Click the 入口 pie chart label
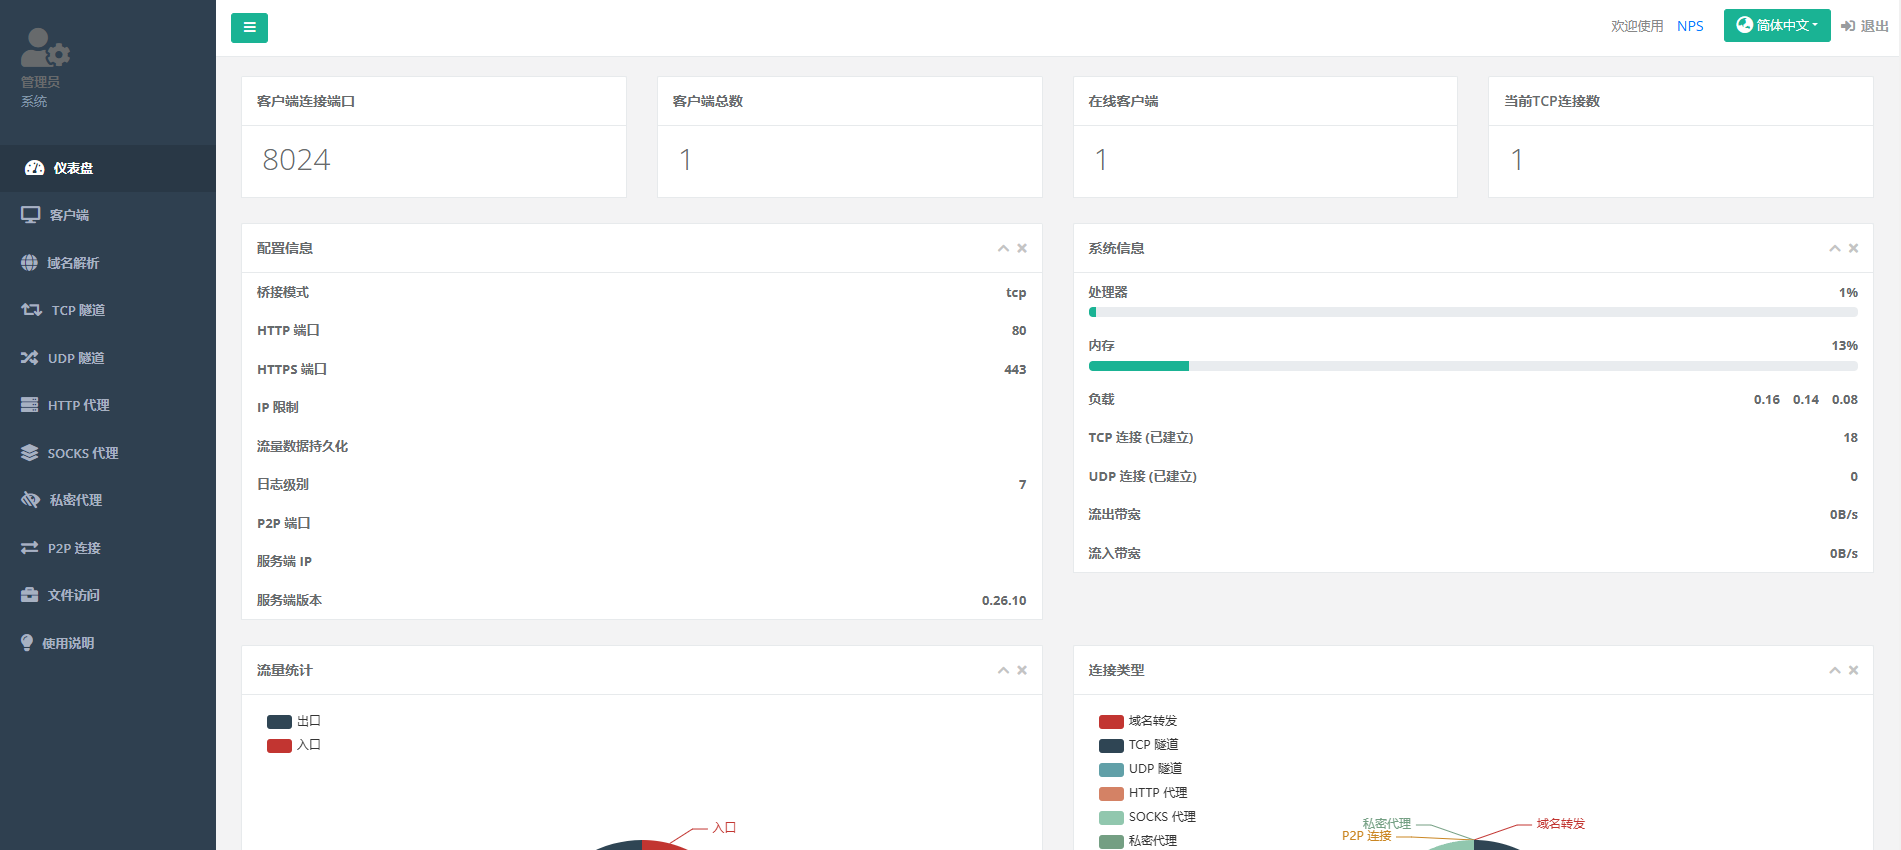1901x850 pixels. pyautogui.click(x=724, y=828)
